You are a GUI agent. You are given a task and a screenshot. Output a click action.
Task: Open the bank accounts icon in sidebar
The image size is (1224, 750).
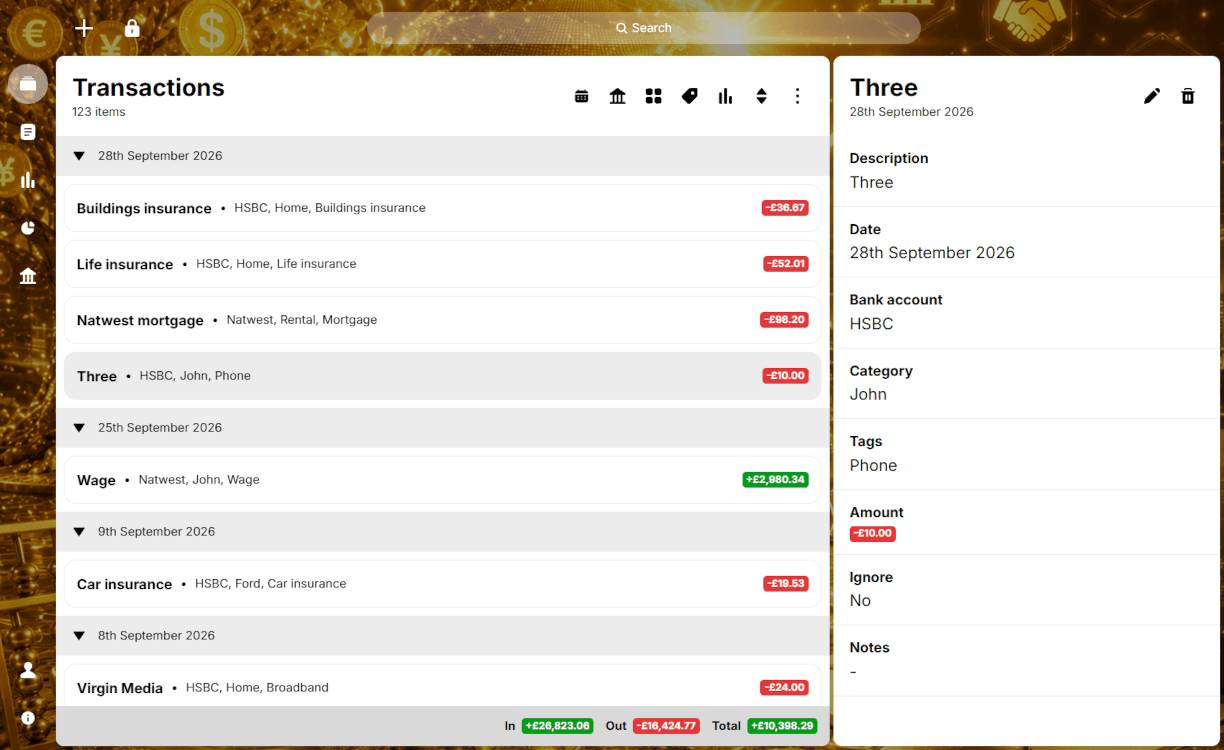coord(28,276)
